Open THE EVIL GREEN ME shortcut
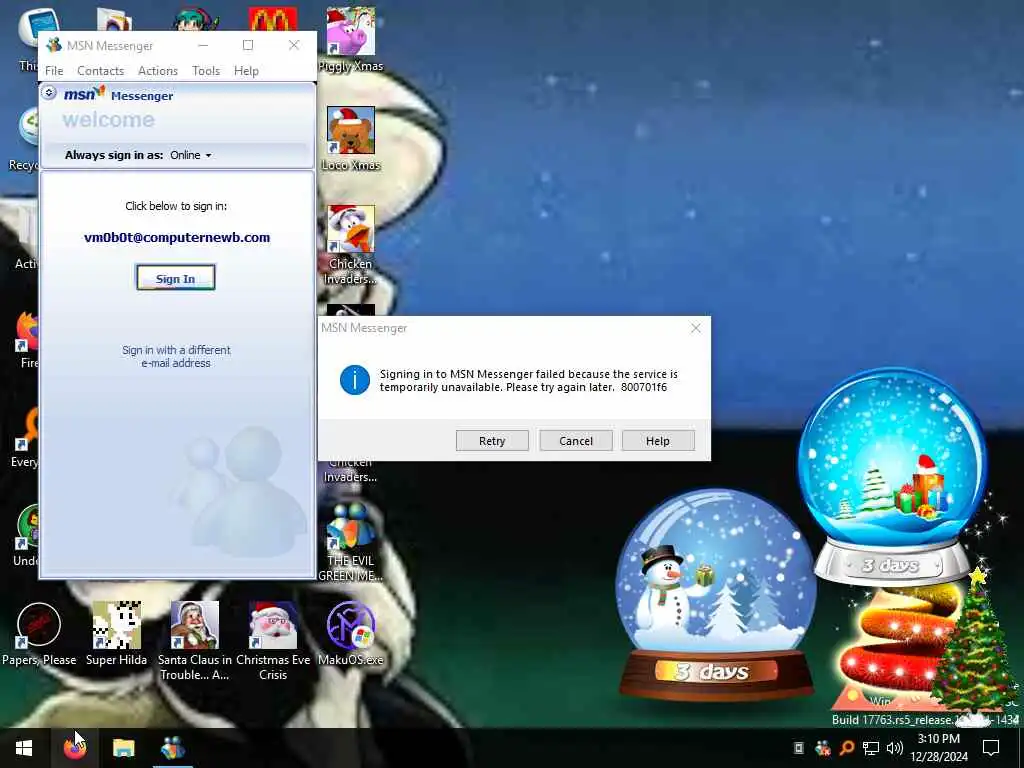 tap(351, 542)
